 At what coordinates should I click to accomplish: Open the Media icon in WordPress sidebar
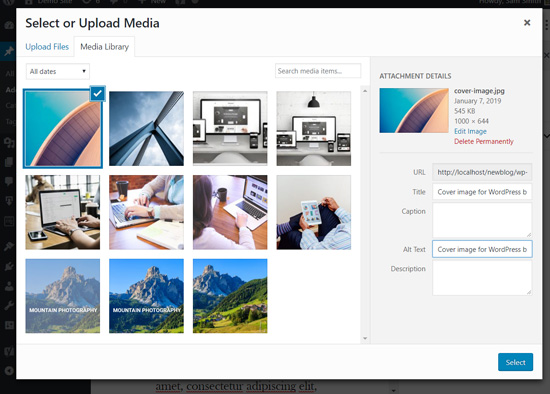click(x=9, y=142)
